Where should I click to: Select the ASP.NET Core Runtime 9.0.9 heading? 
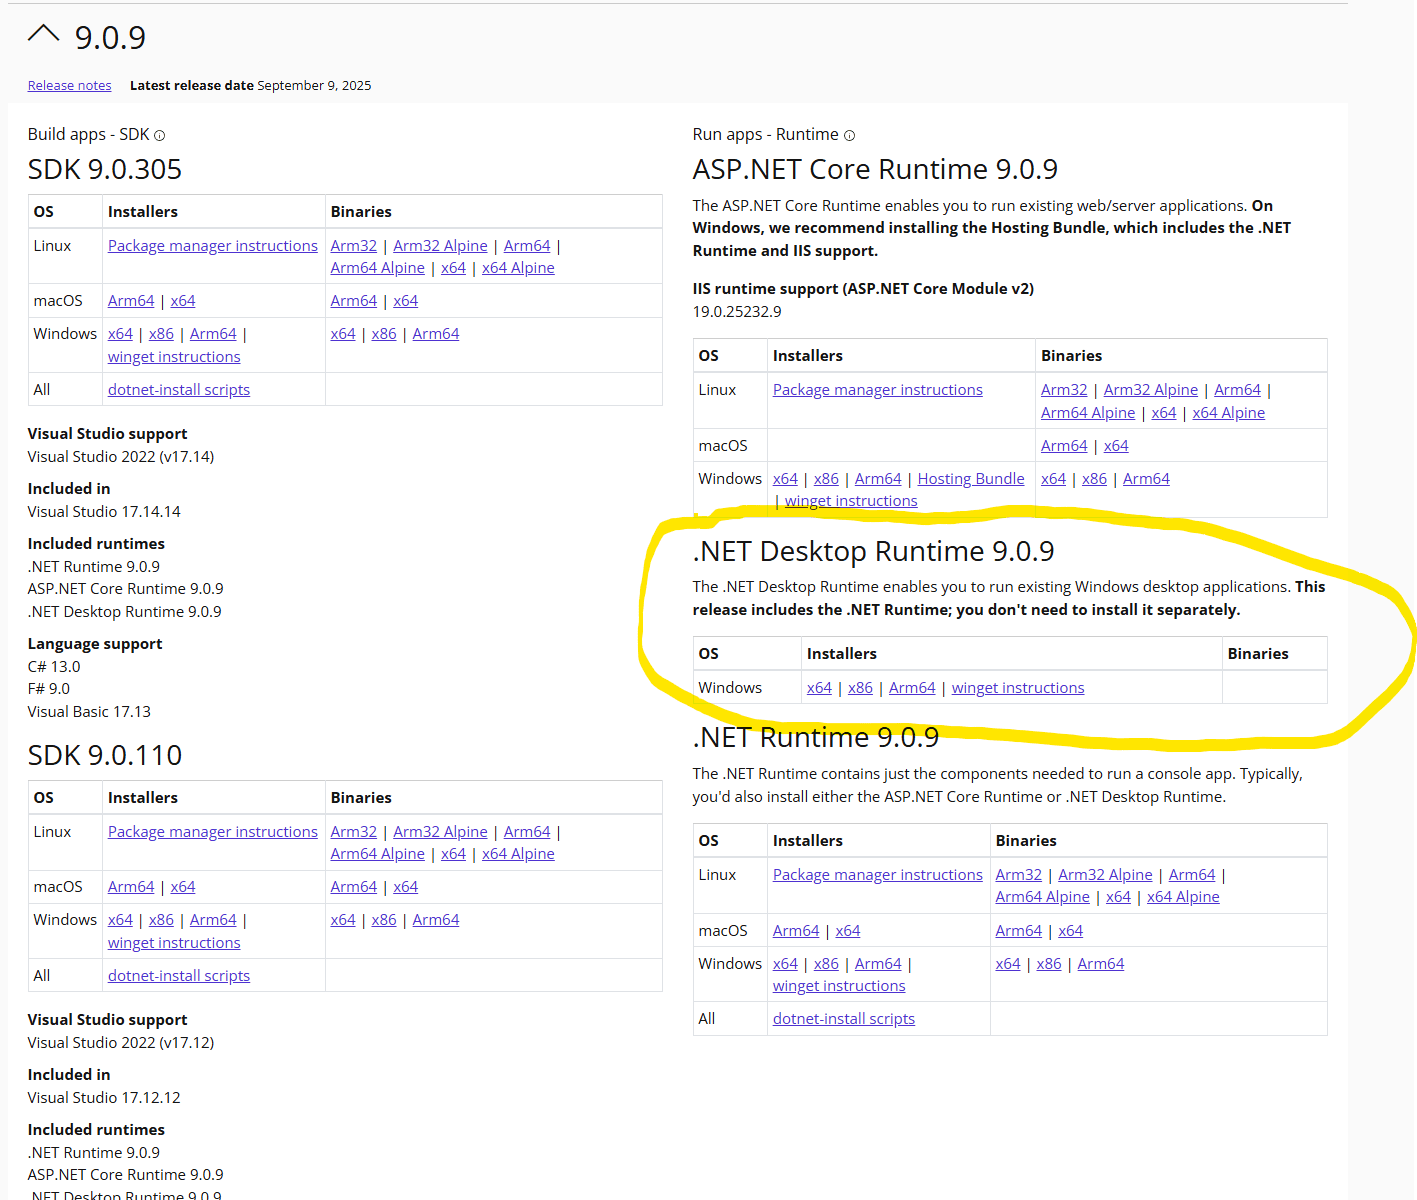[x=875, y=169]
